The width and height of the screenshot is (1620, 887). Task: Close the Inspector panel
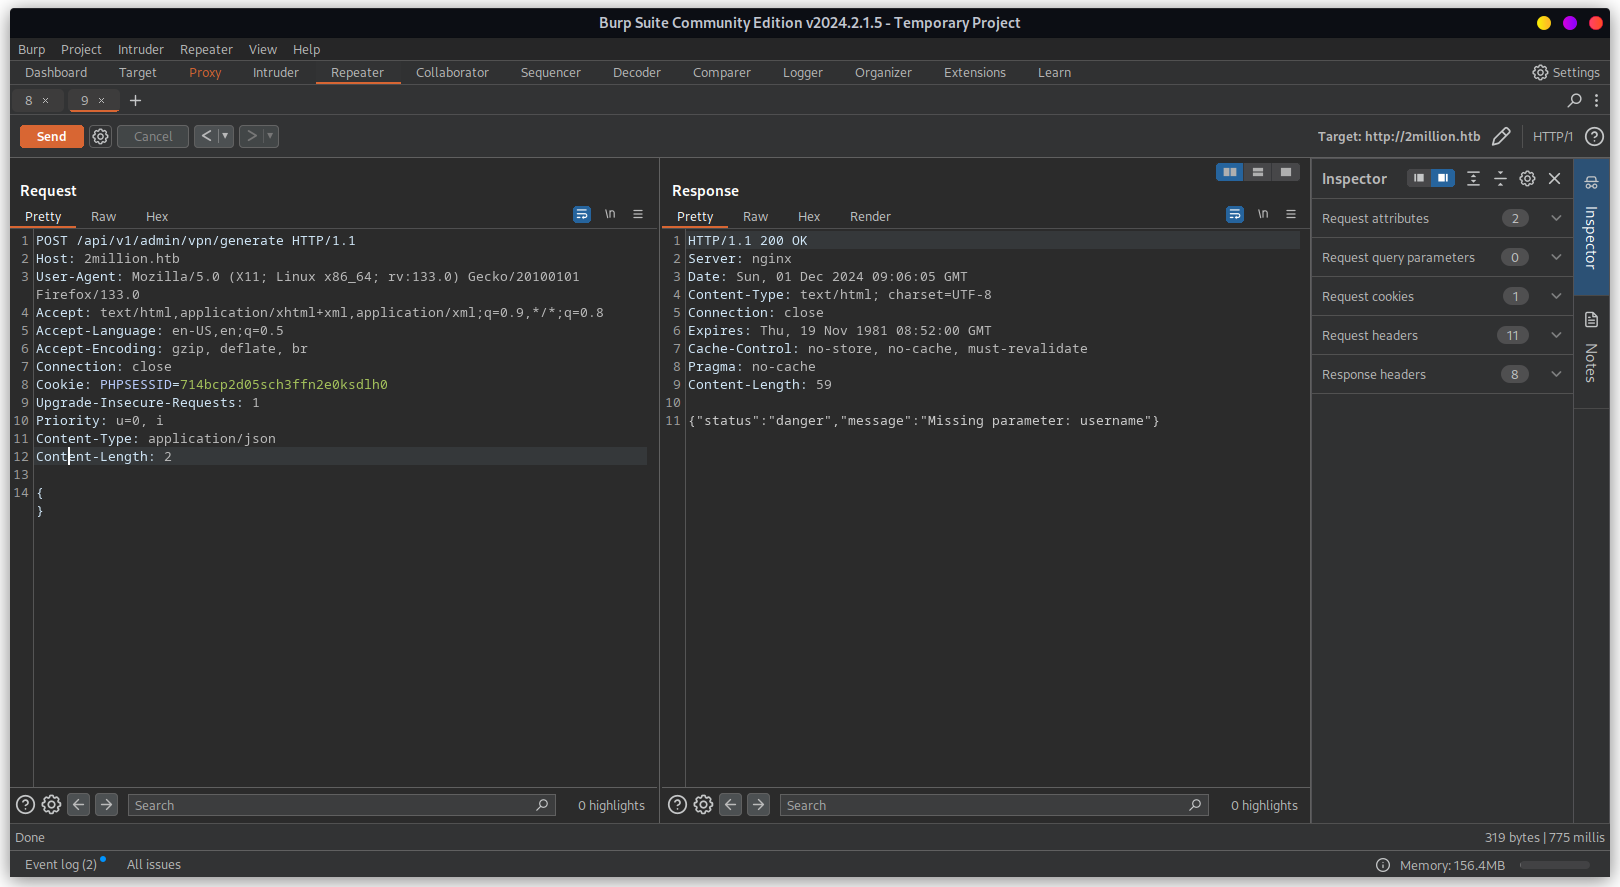(1554, 178)
